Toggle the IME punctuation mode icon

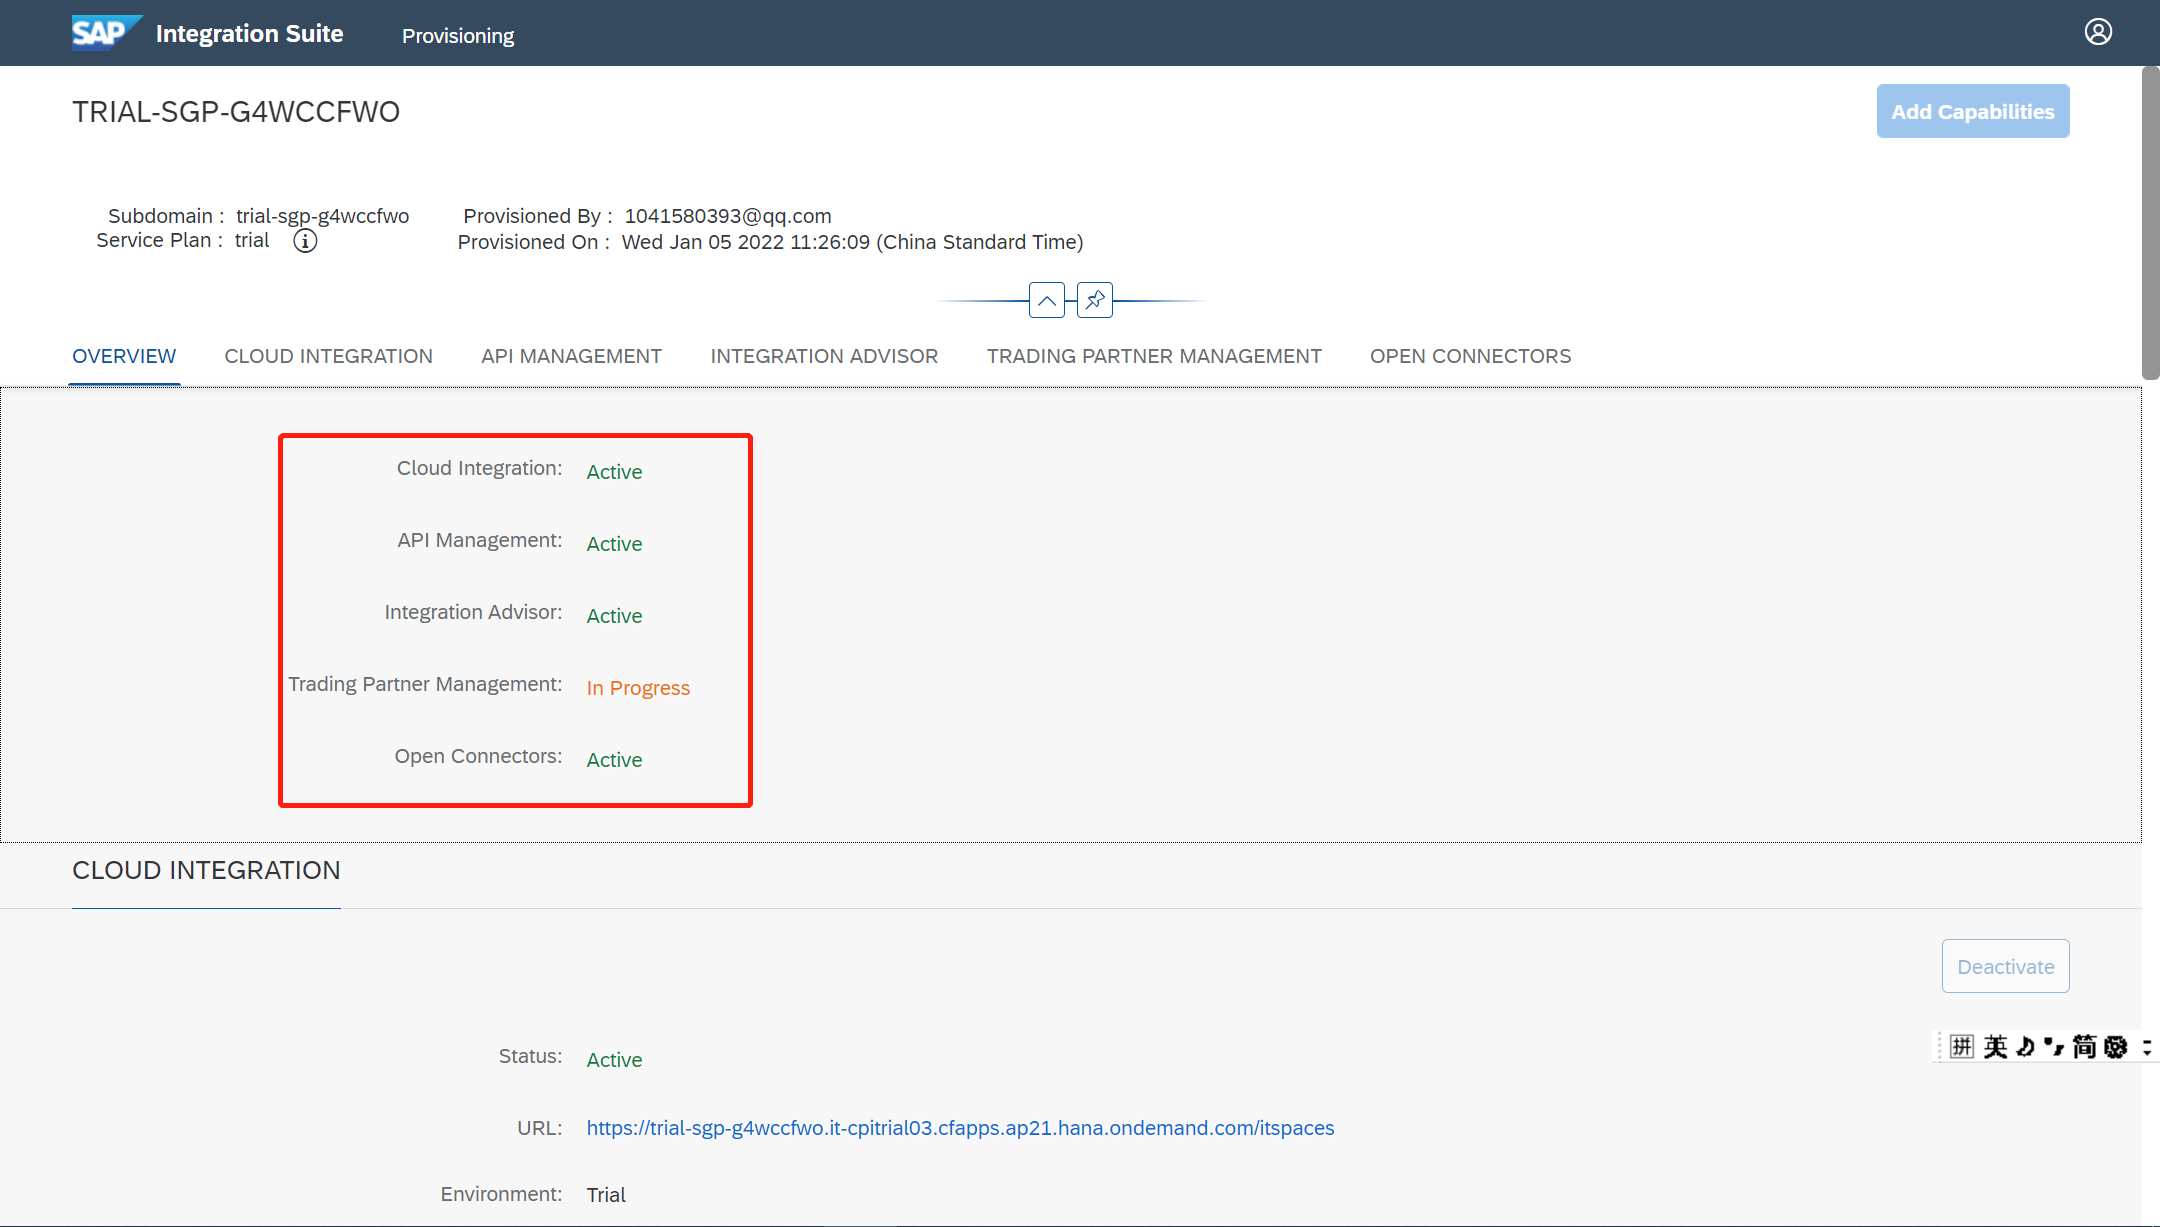pos(2054,1046)
